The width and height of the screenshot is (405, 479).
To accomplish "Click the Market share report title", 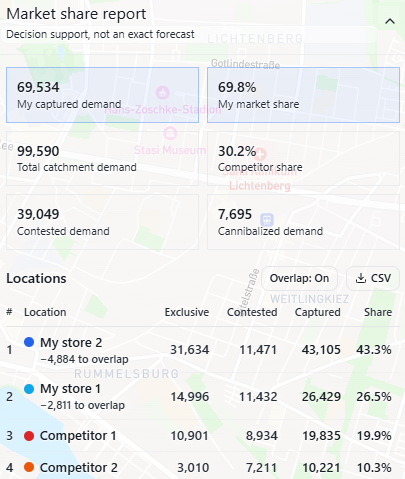I will [x=76, y=14].
